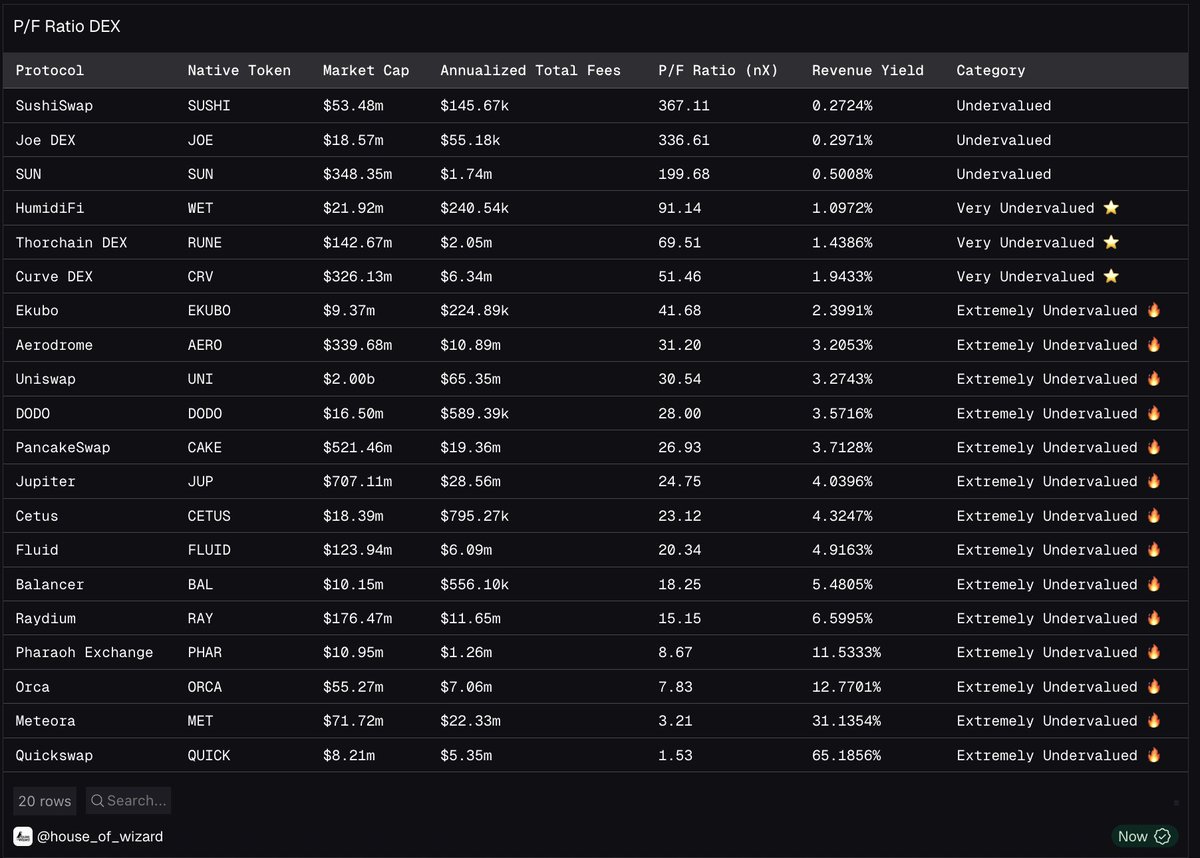Click the 91.14 P/F ratio value

[x=680, y=208]
